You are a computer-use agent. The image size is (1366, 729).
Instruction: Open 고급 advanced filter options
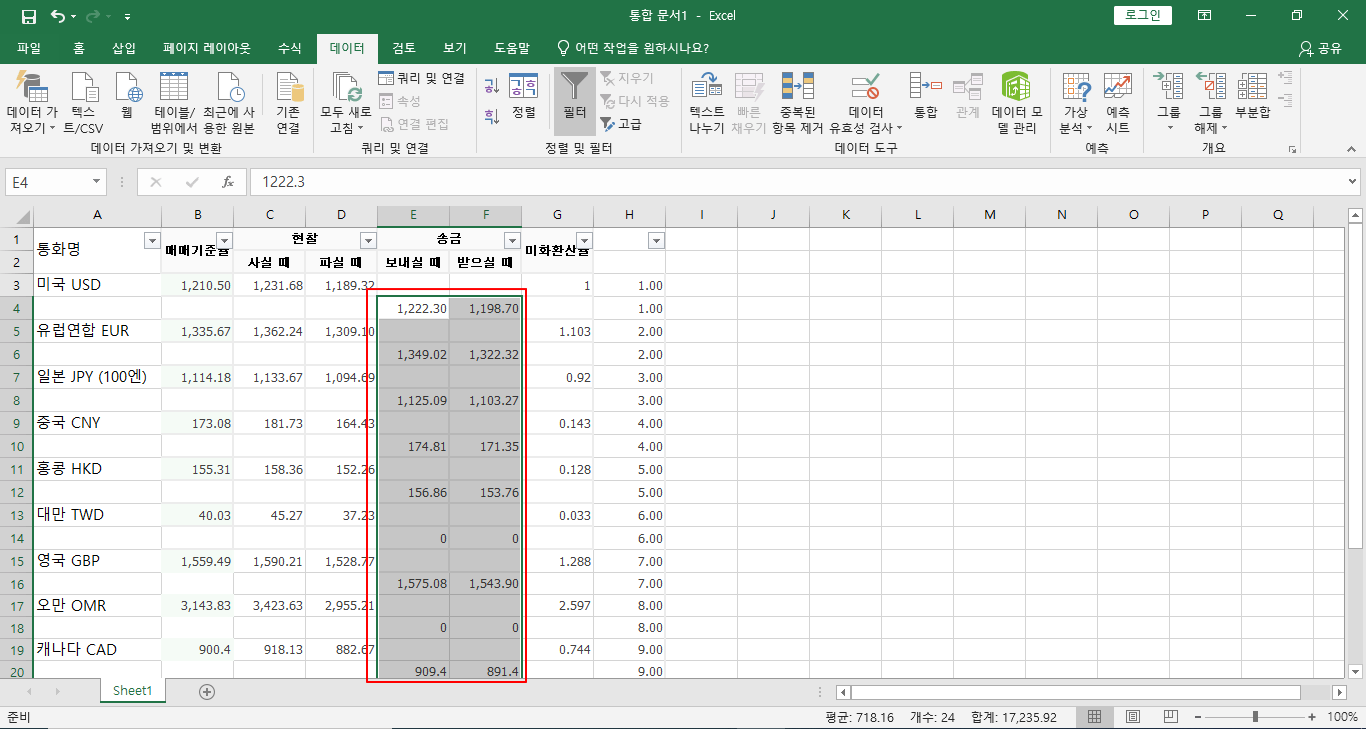point(621,124)
